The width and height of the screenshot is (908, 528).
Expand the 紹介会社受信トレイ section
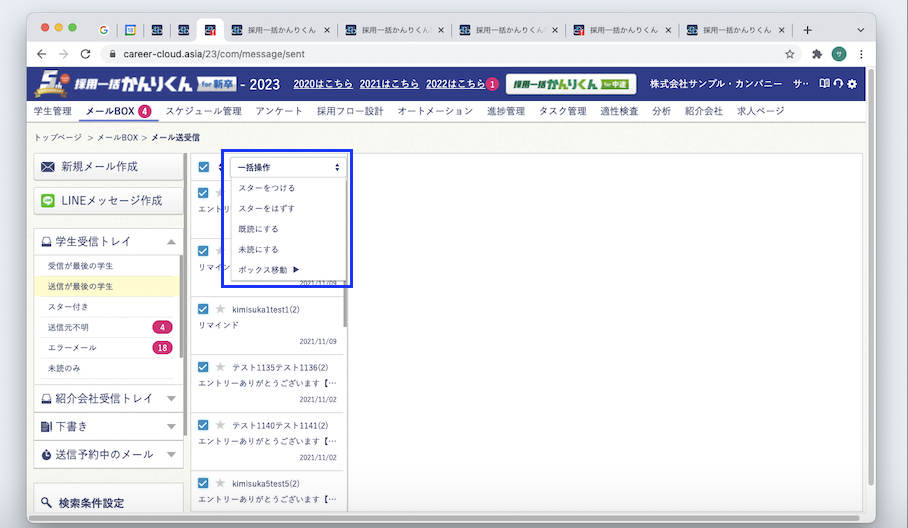tap(171, 399)
